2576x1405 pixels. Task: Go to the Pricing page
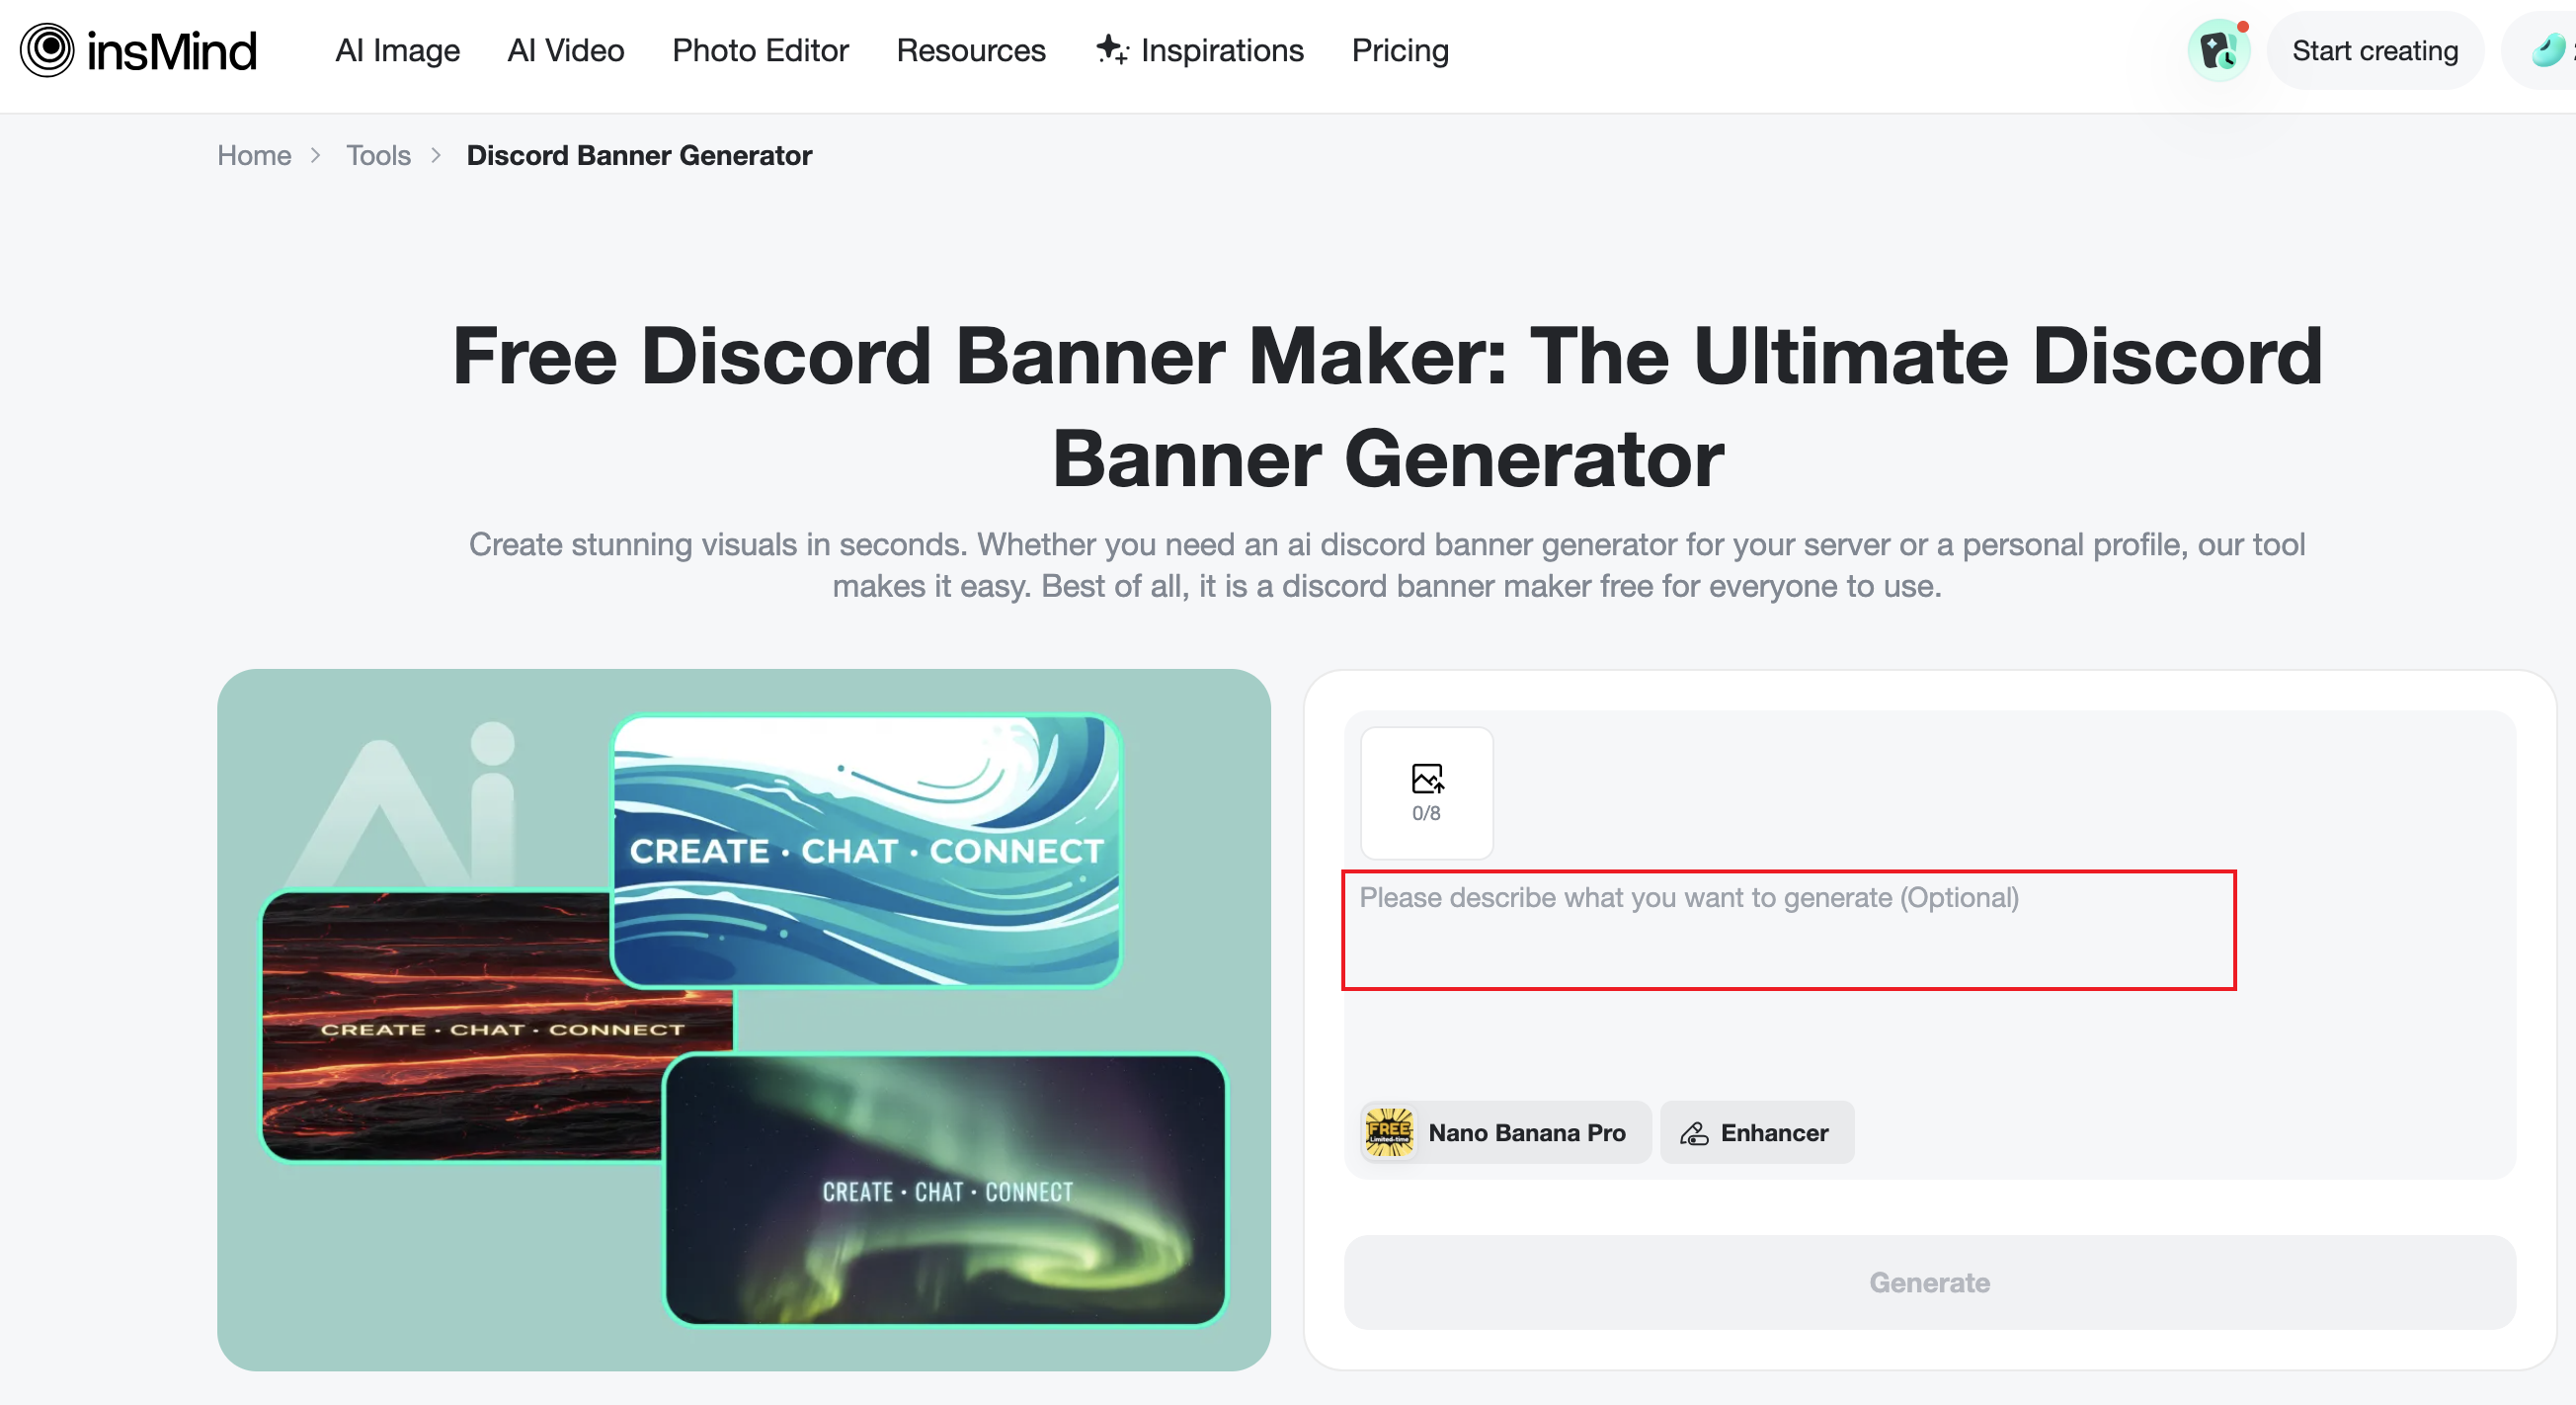tap(1400, 50)
